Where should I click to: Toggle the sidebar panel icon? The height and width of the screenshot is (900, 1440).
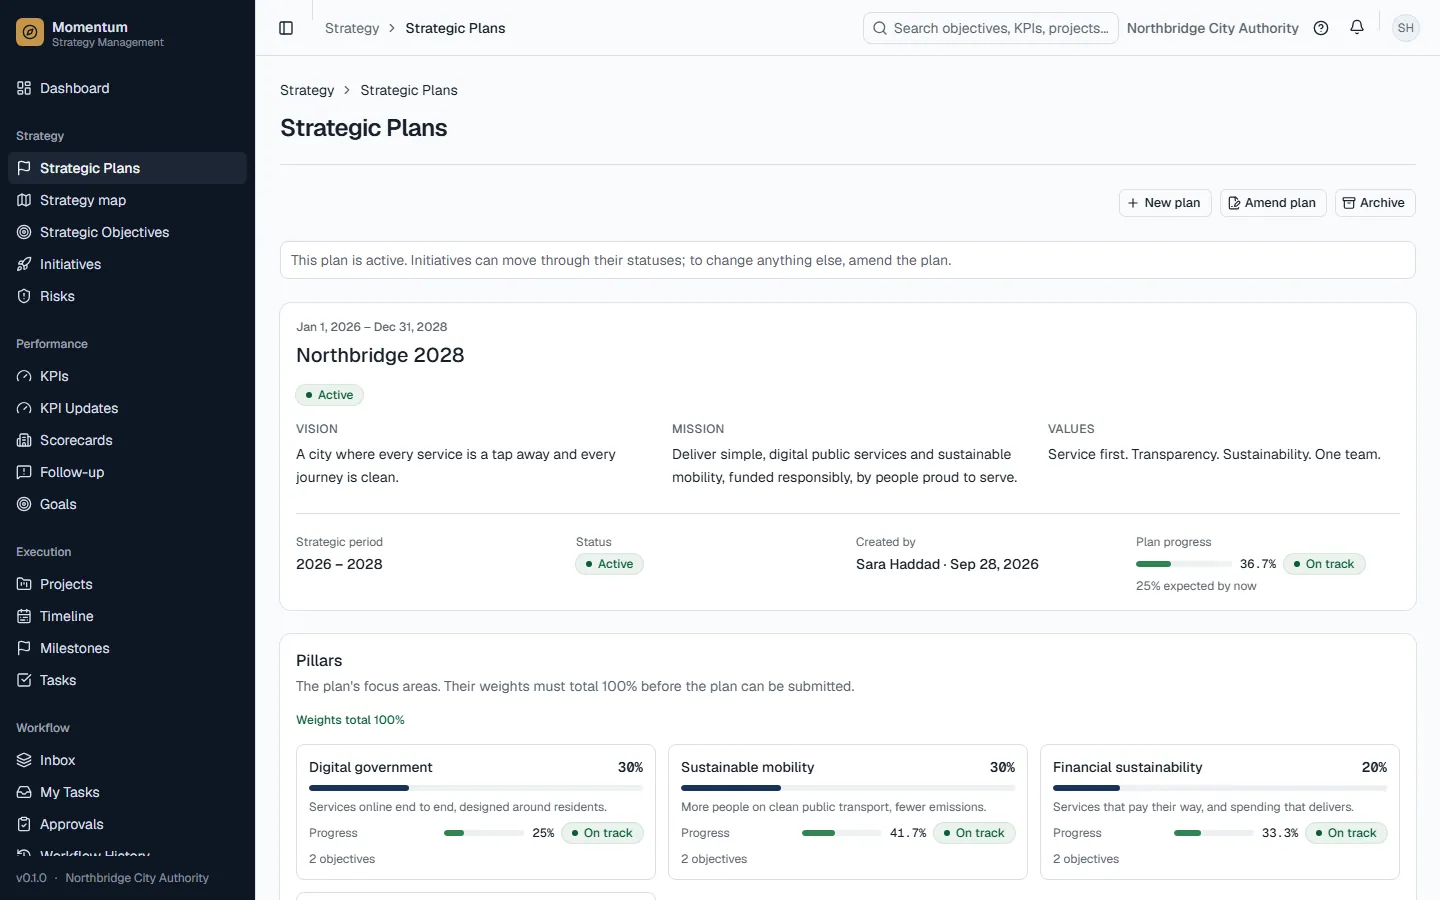point(286,28)
